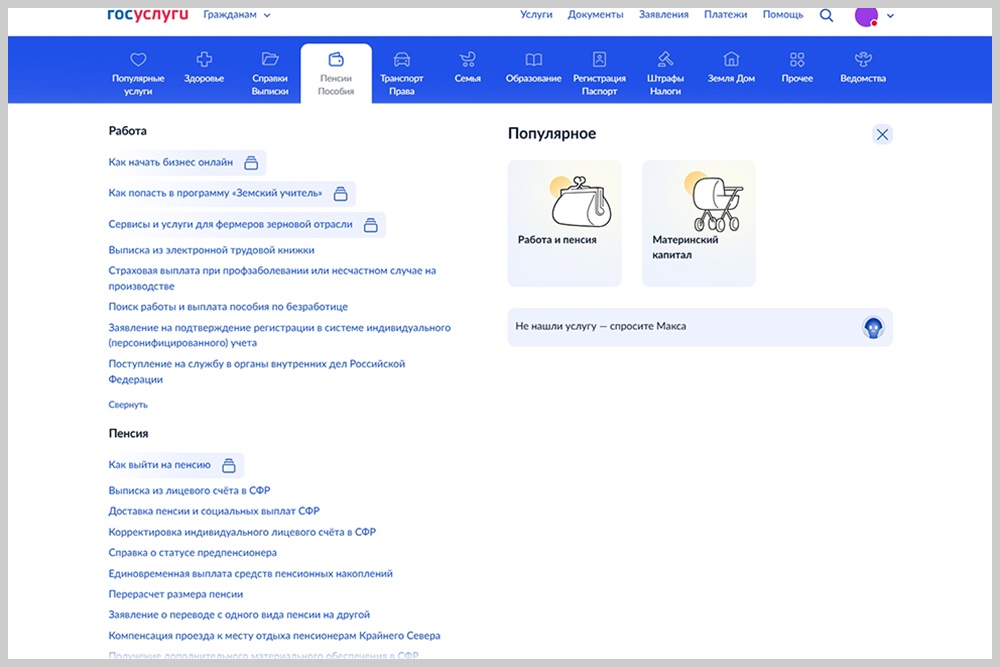The height and width of the screenshot is (667, 1000).
Task: Open Штрафы Налоги gavel icon category
Action: (x=665, y=74)
